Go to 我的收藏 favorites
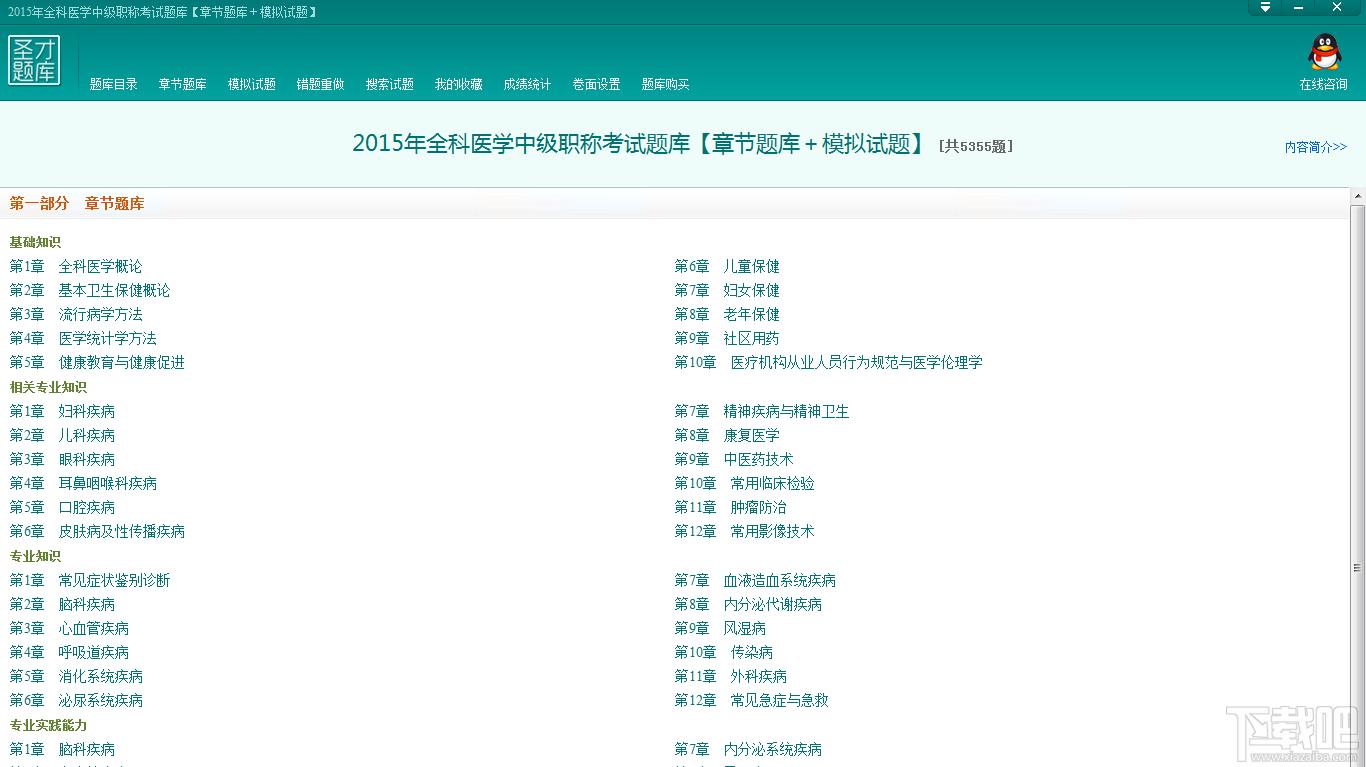Viewport: 1366px width, 767px height. (458, 85)
